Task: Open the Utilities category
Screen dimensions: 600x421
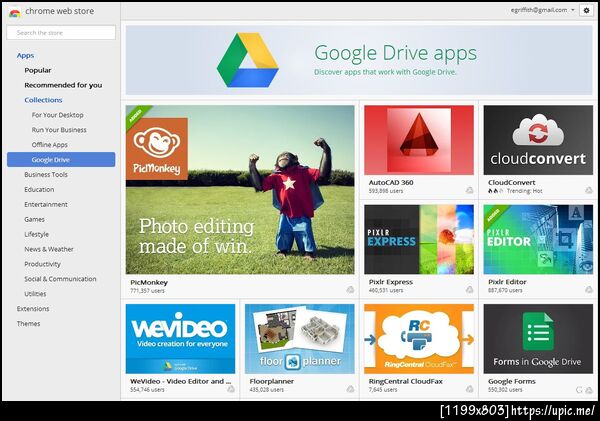Action: [x=35, y=294]
